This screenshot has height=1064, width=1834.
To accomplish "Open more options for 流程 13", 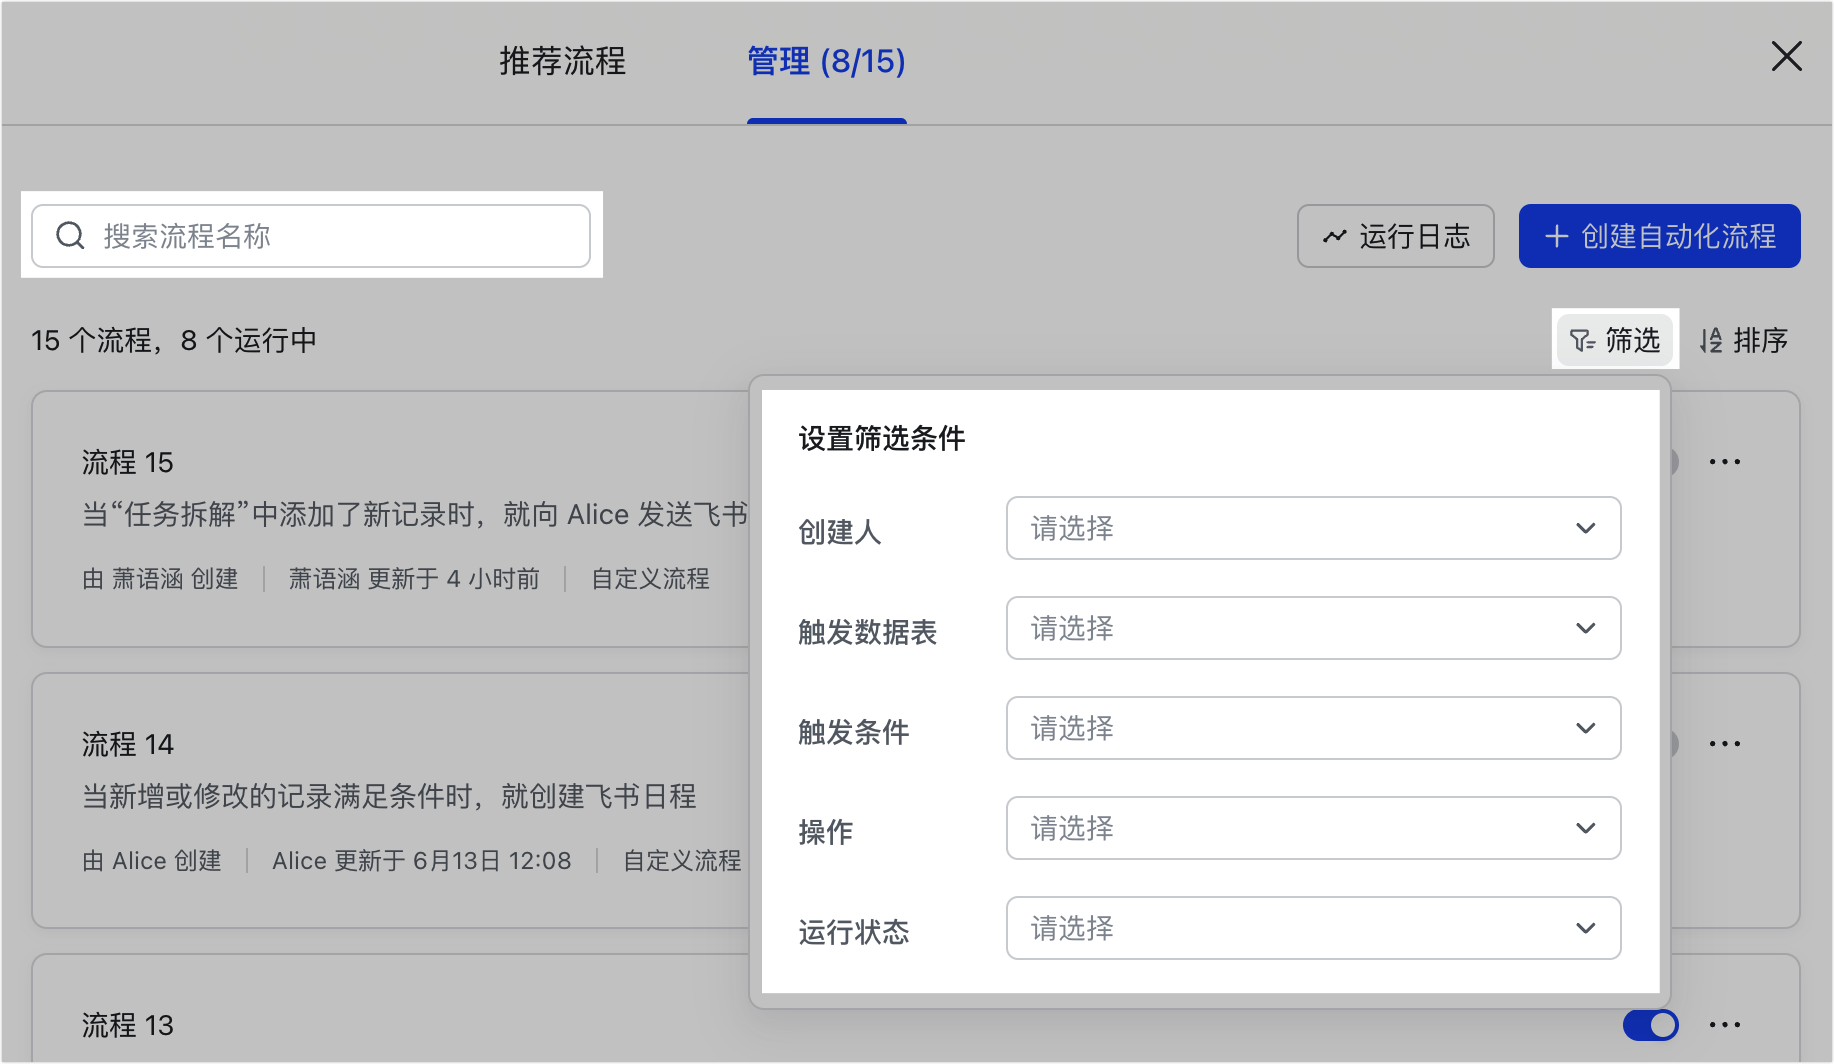I will 1724,1025.
